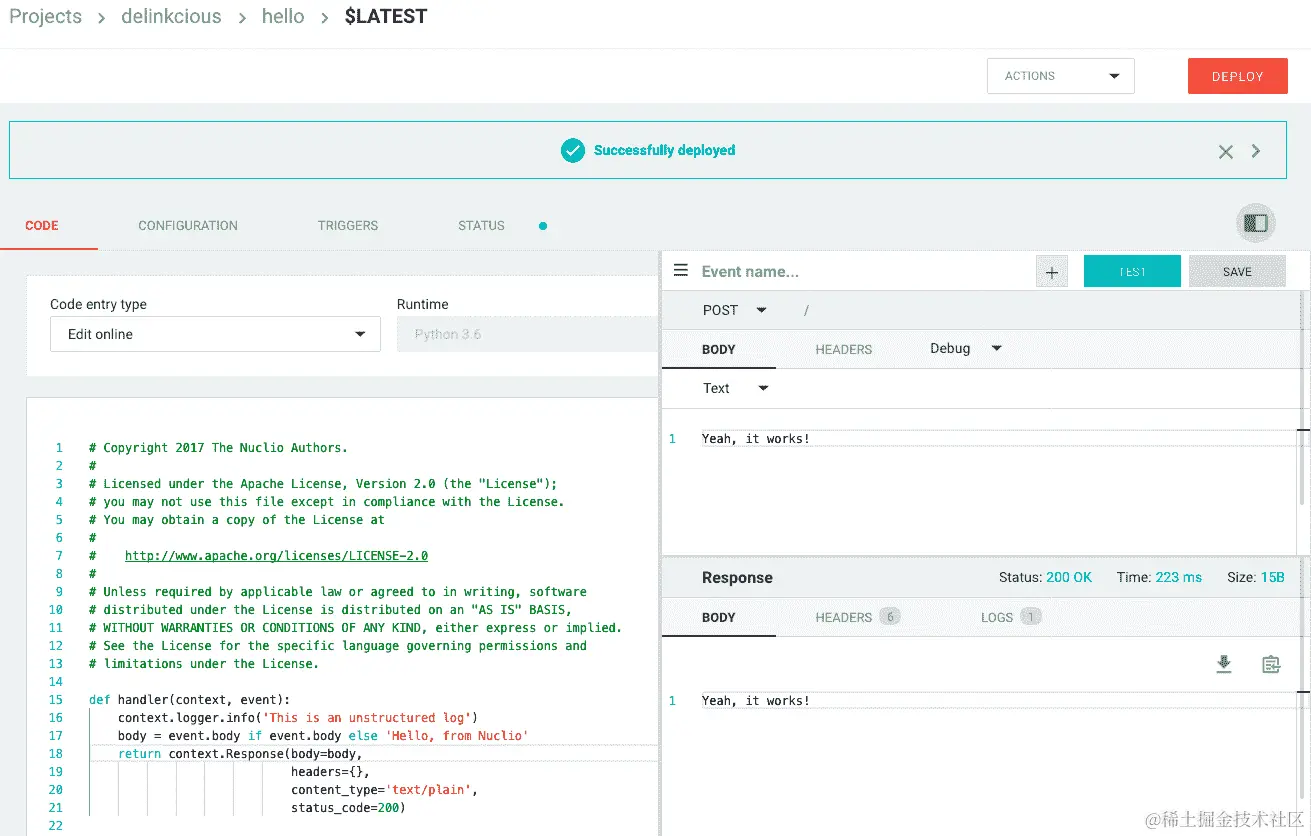Open the ACTIONS dropdown
The height and width of the screenshot is (836, 1311).
1060,76
